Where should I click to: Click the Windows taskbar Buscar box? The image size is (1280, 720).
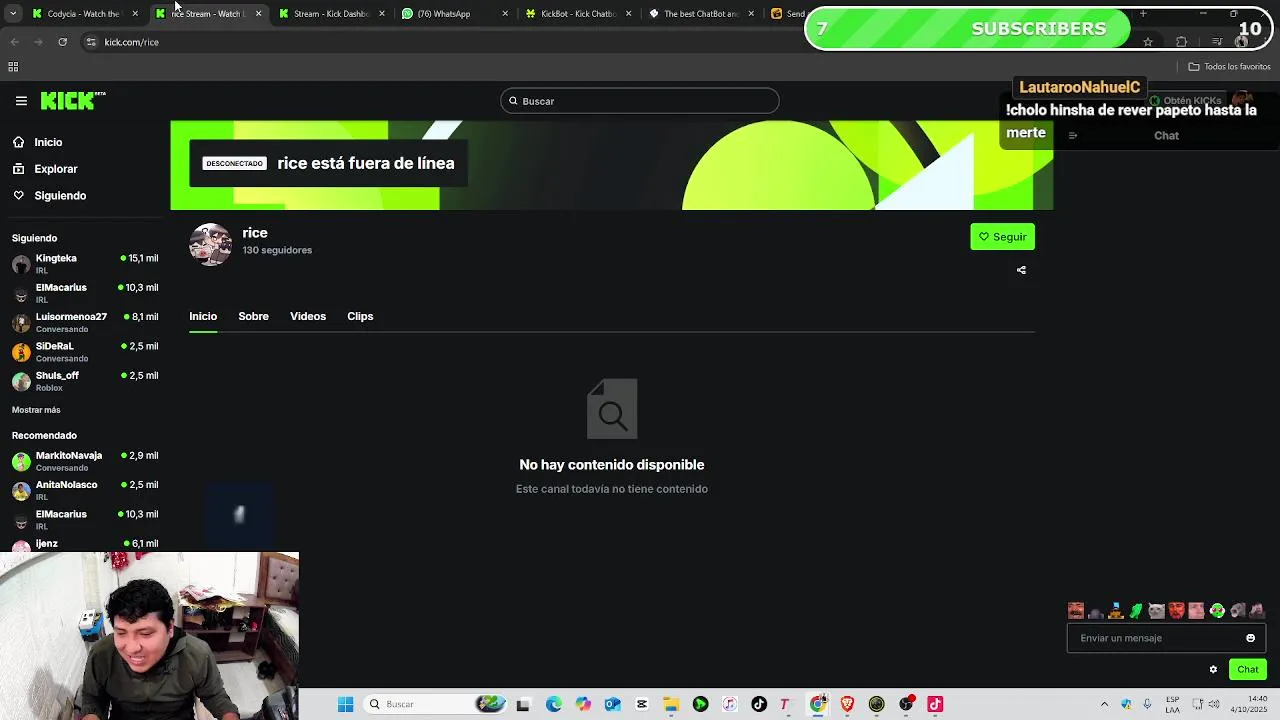[x=435, y=704]
